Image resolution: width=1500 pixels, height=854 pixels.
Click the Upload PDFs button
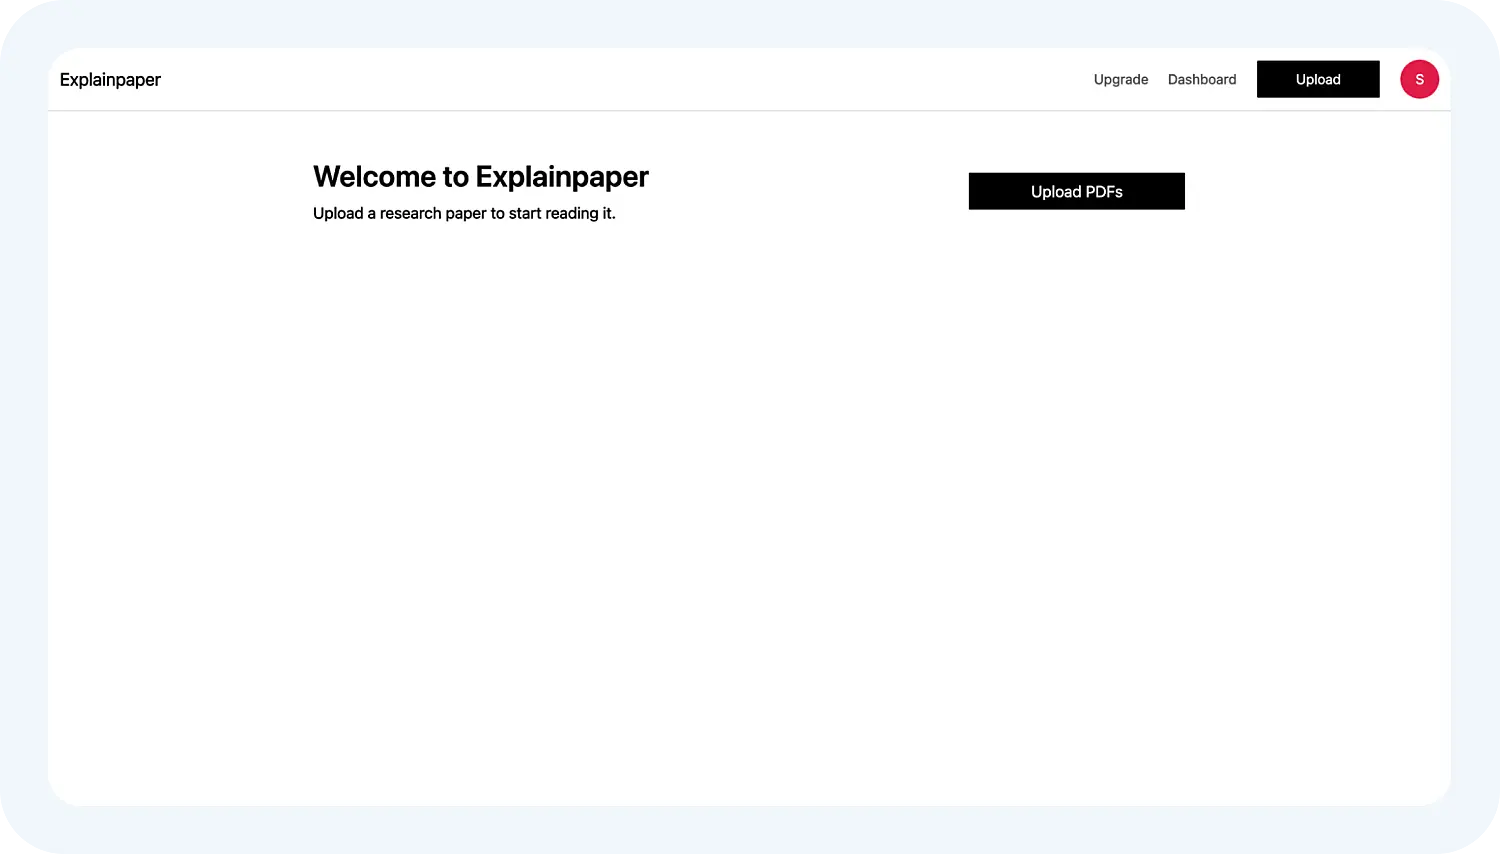(1077, 191)
